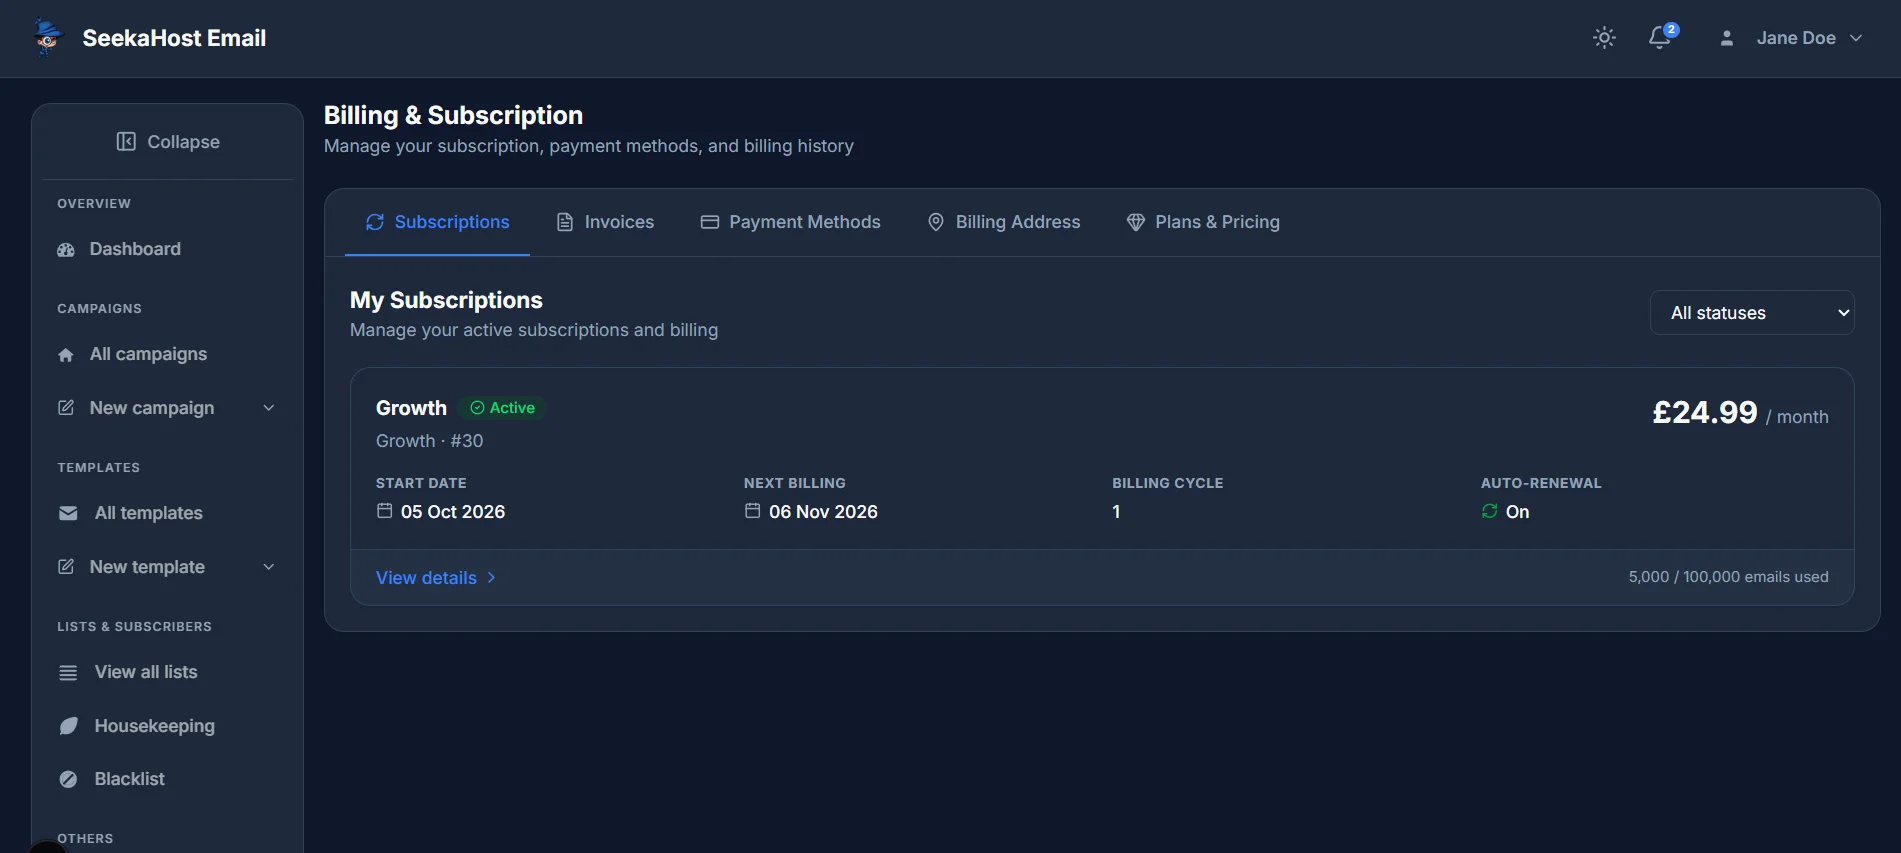This screenshot has width=1901, height=853.
Task: Click the New campaign edit icon
Action: [x=66, y=408]
